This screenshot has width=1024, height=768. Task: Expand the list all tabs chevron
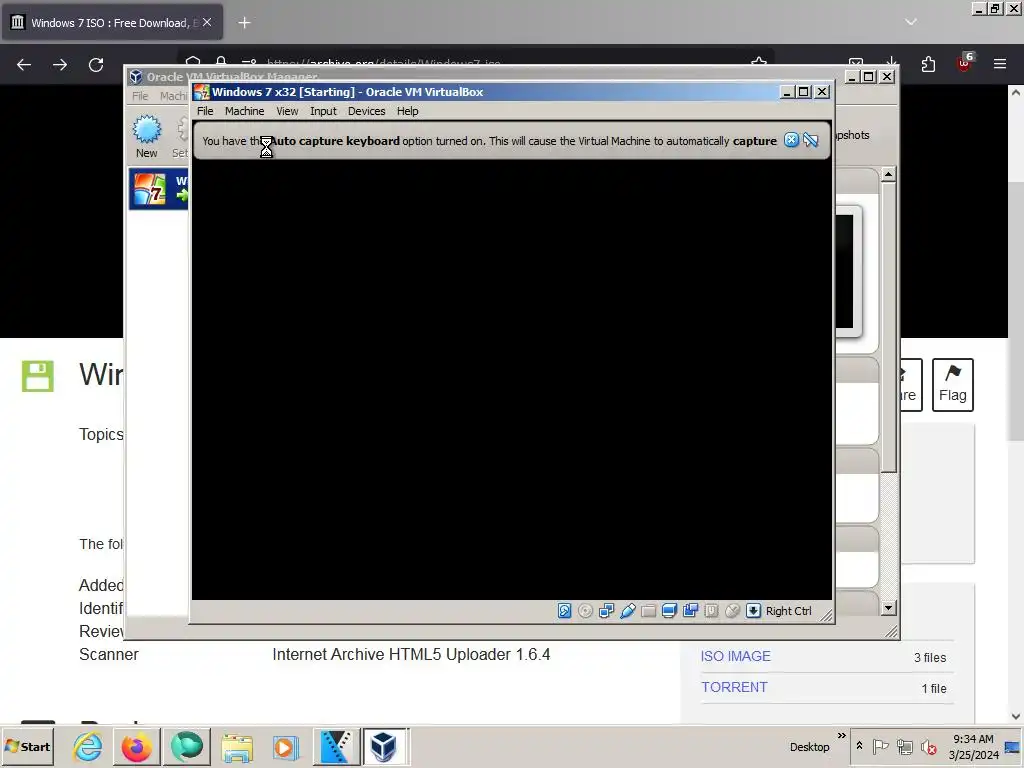(911, 22)
